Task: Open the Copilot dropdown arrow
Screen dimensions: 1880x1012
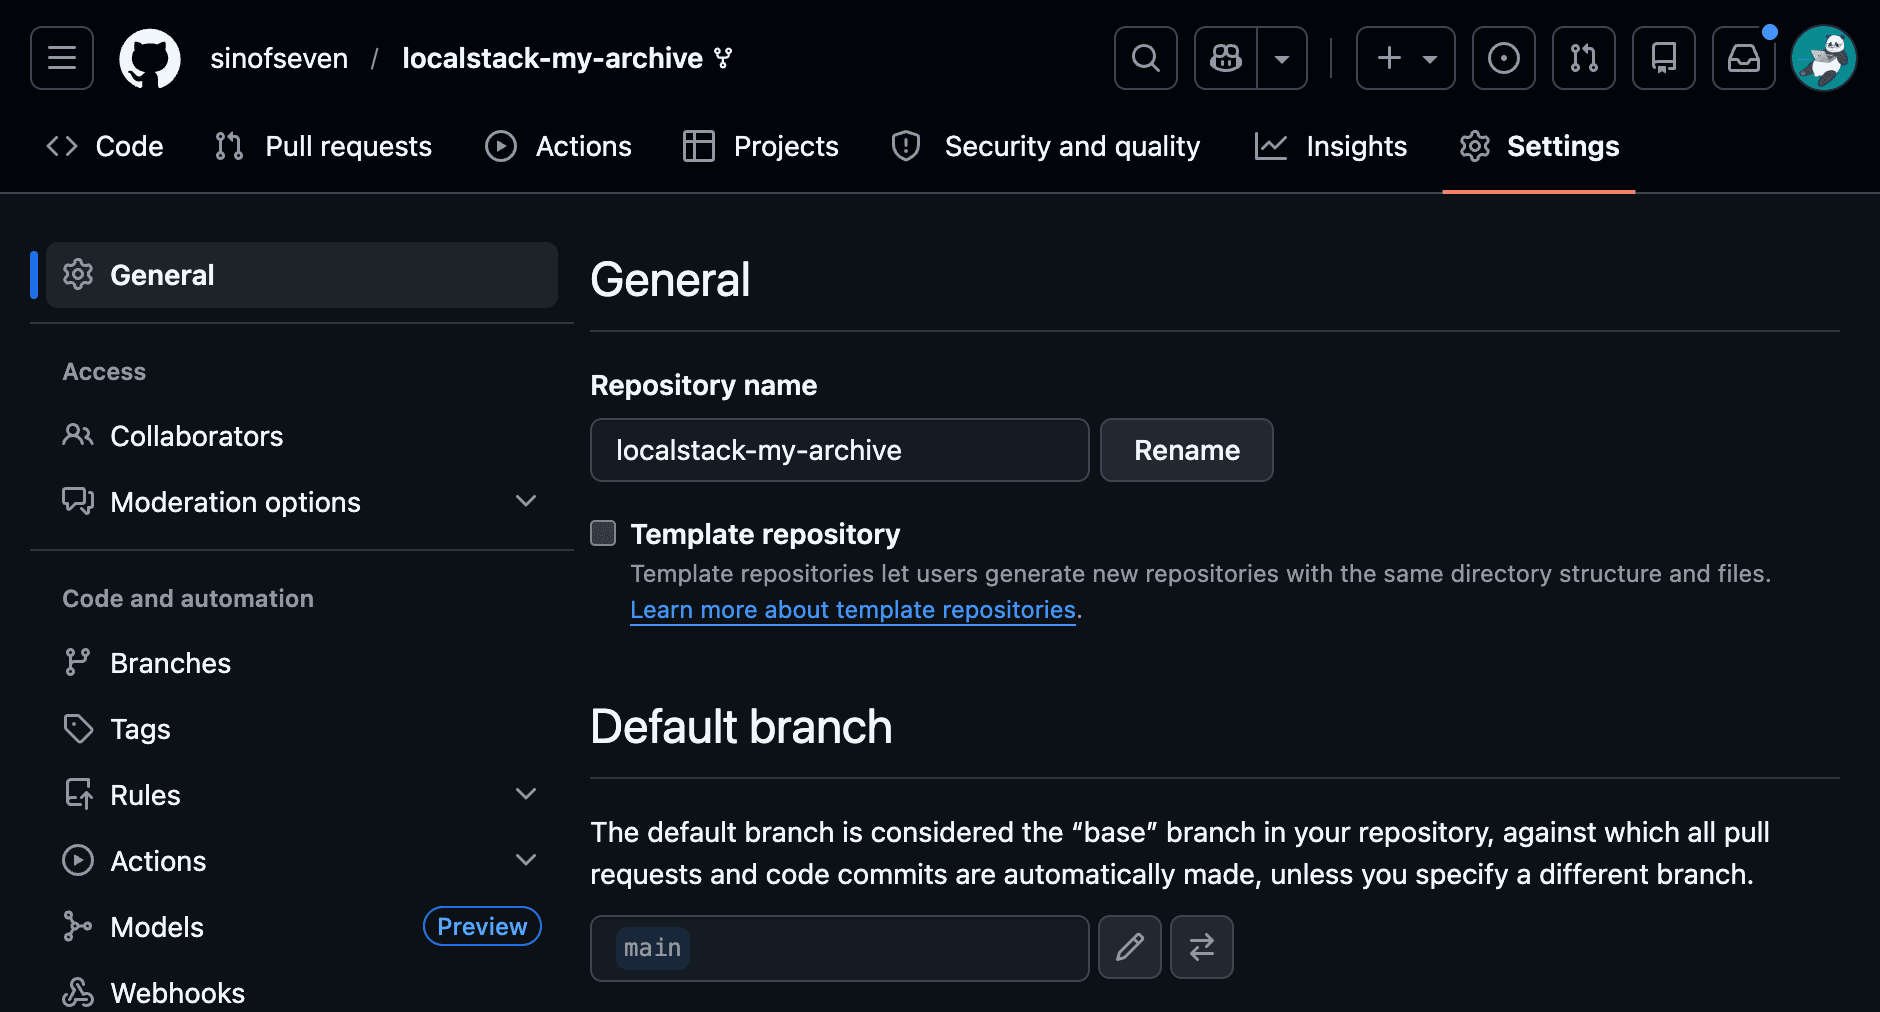Action: coord(1282,58)
